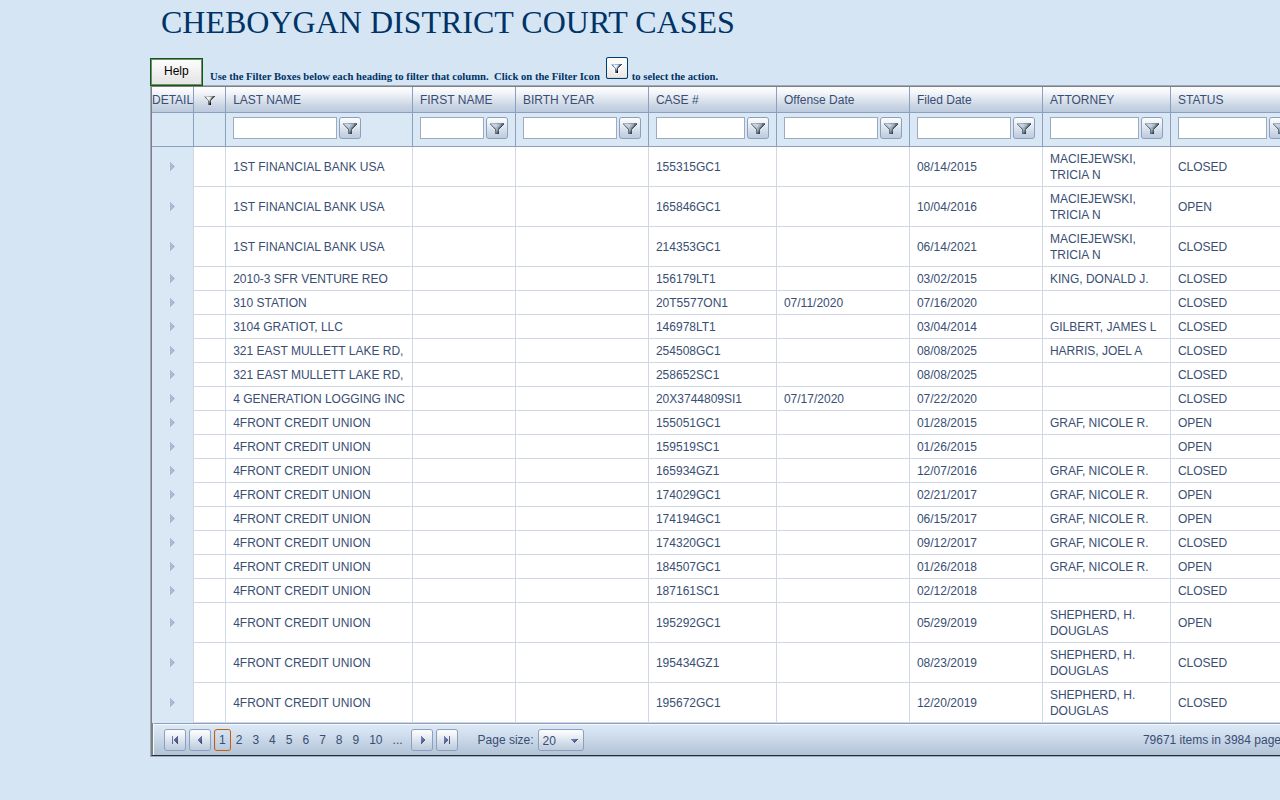This screenshot has height=800, width=1280.
Task: Sort by Filed Date column header
Action: 944,100
